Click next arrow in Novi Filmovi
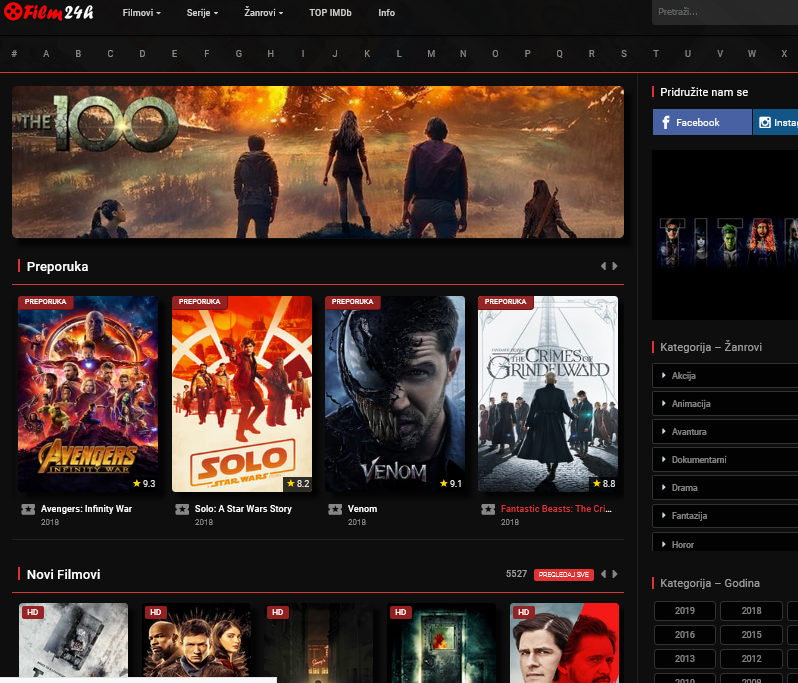Image resolution: width=798 pixels, height=683 pixels. click(x=615, y=574)
